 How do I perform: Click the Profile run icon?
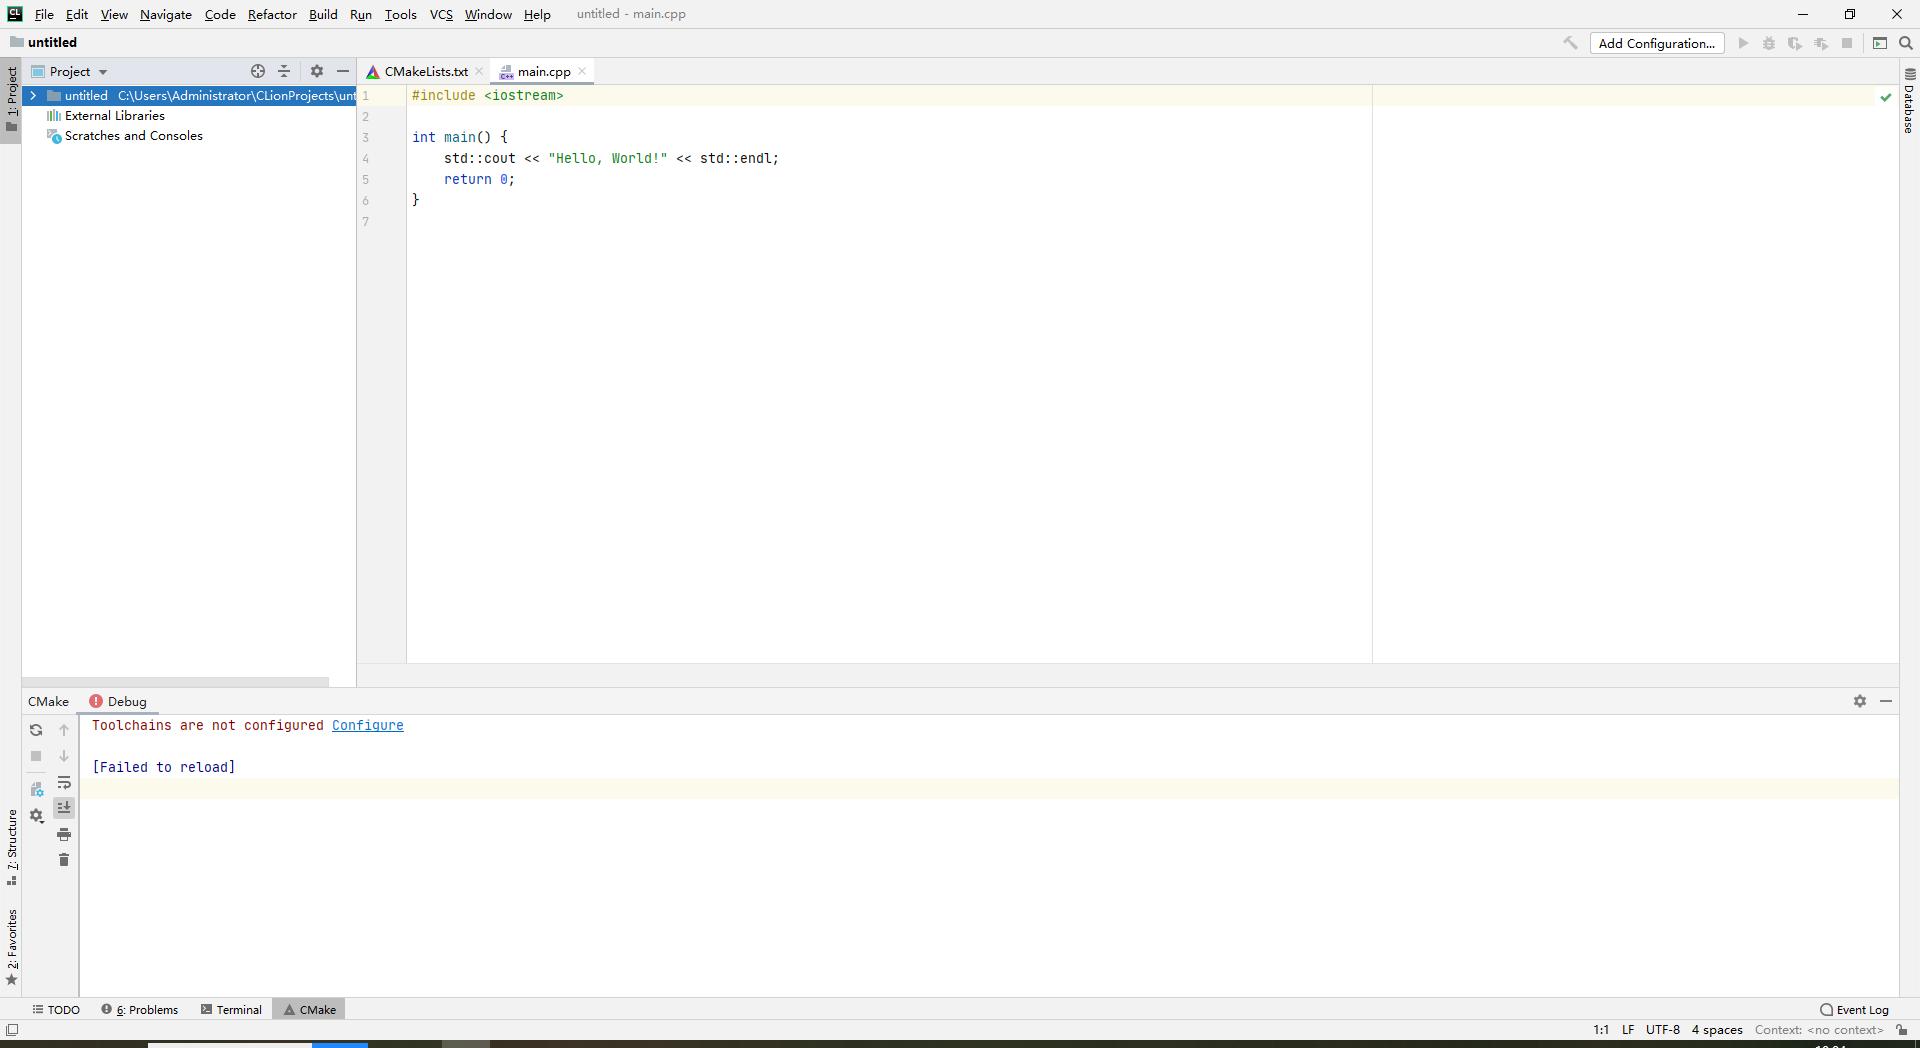pos(1821,43)
